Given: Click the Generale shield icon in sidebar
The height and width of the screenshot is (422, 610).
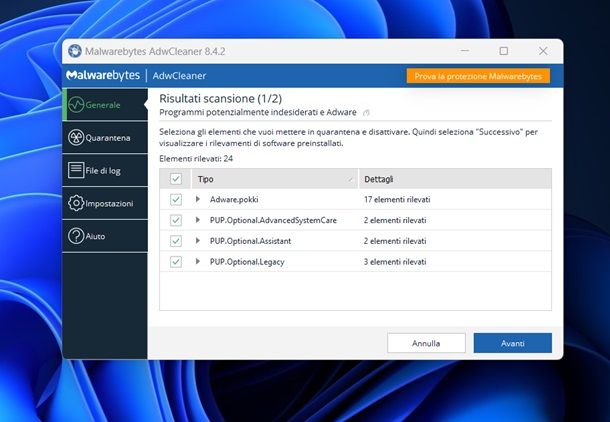Looking at the screenshot, I should click(x=75, y=104).
